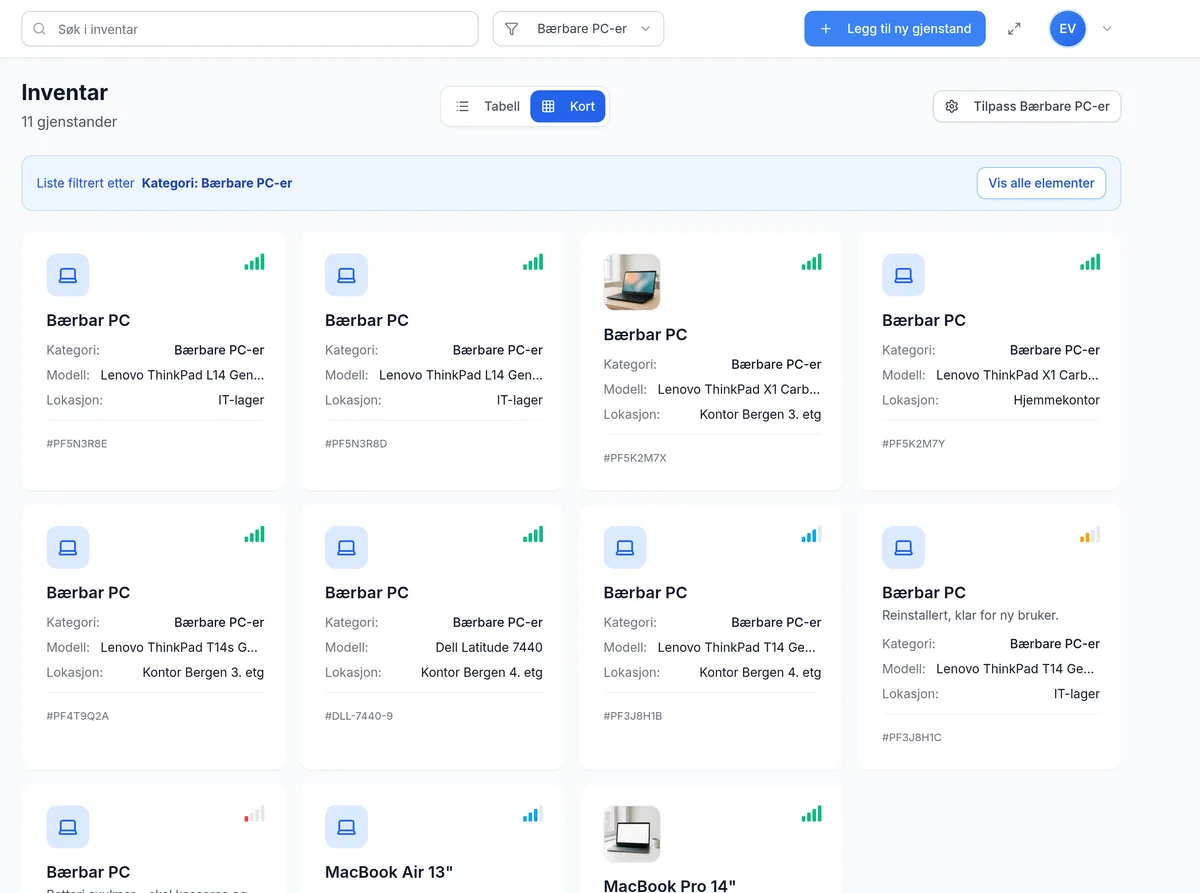Click the laptop icon on MacBook Air 13" card
Image resolution: width=1200 pixels, height=893 pixels.
346,827
